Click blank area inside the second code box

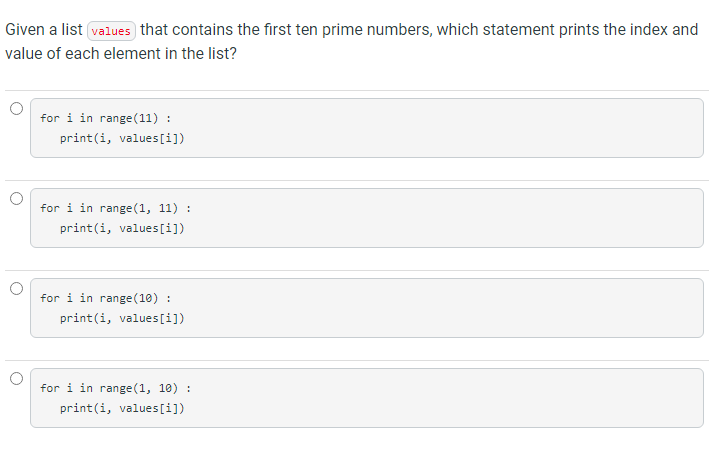[439, 218]
